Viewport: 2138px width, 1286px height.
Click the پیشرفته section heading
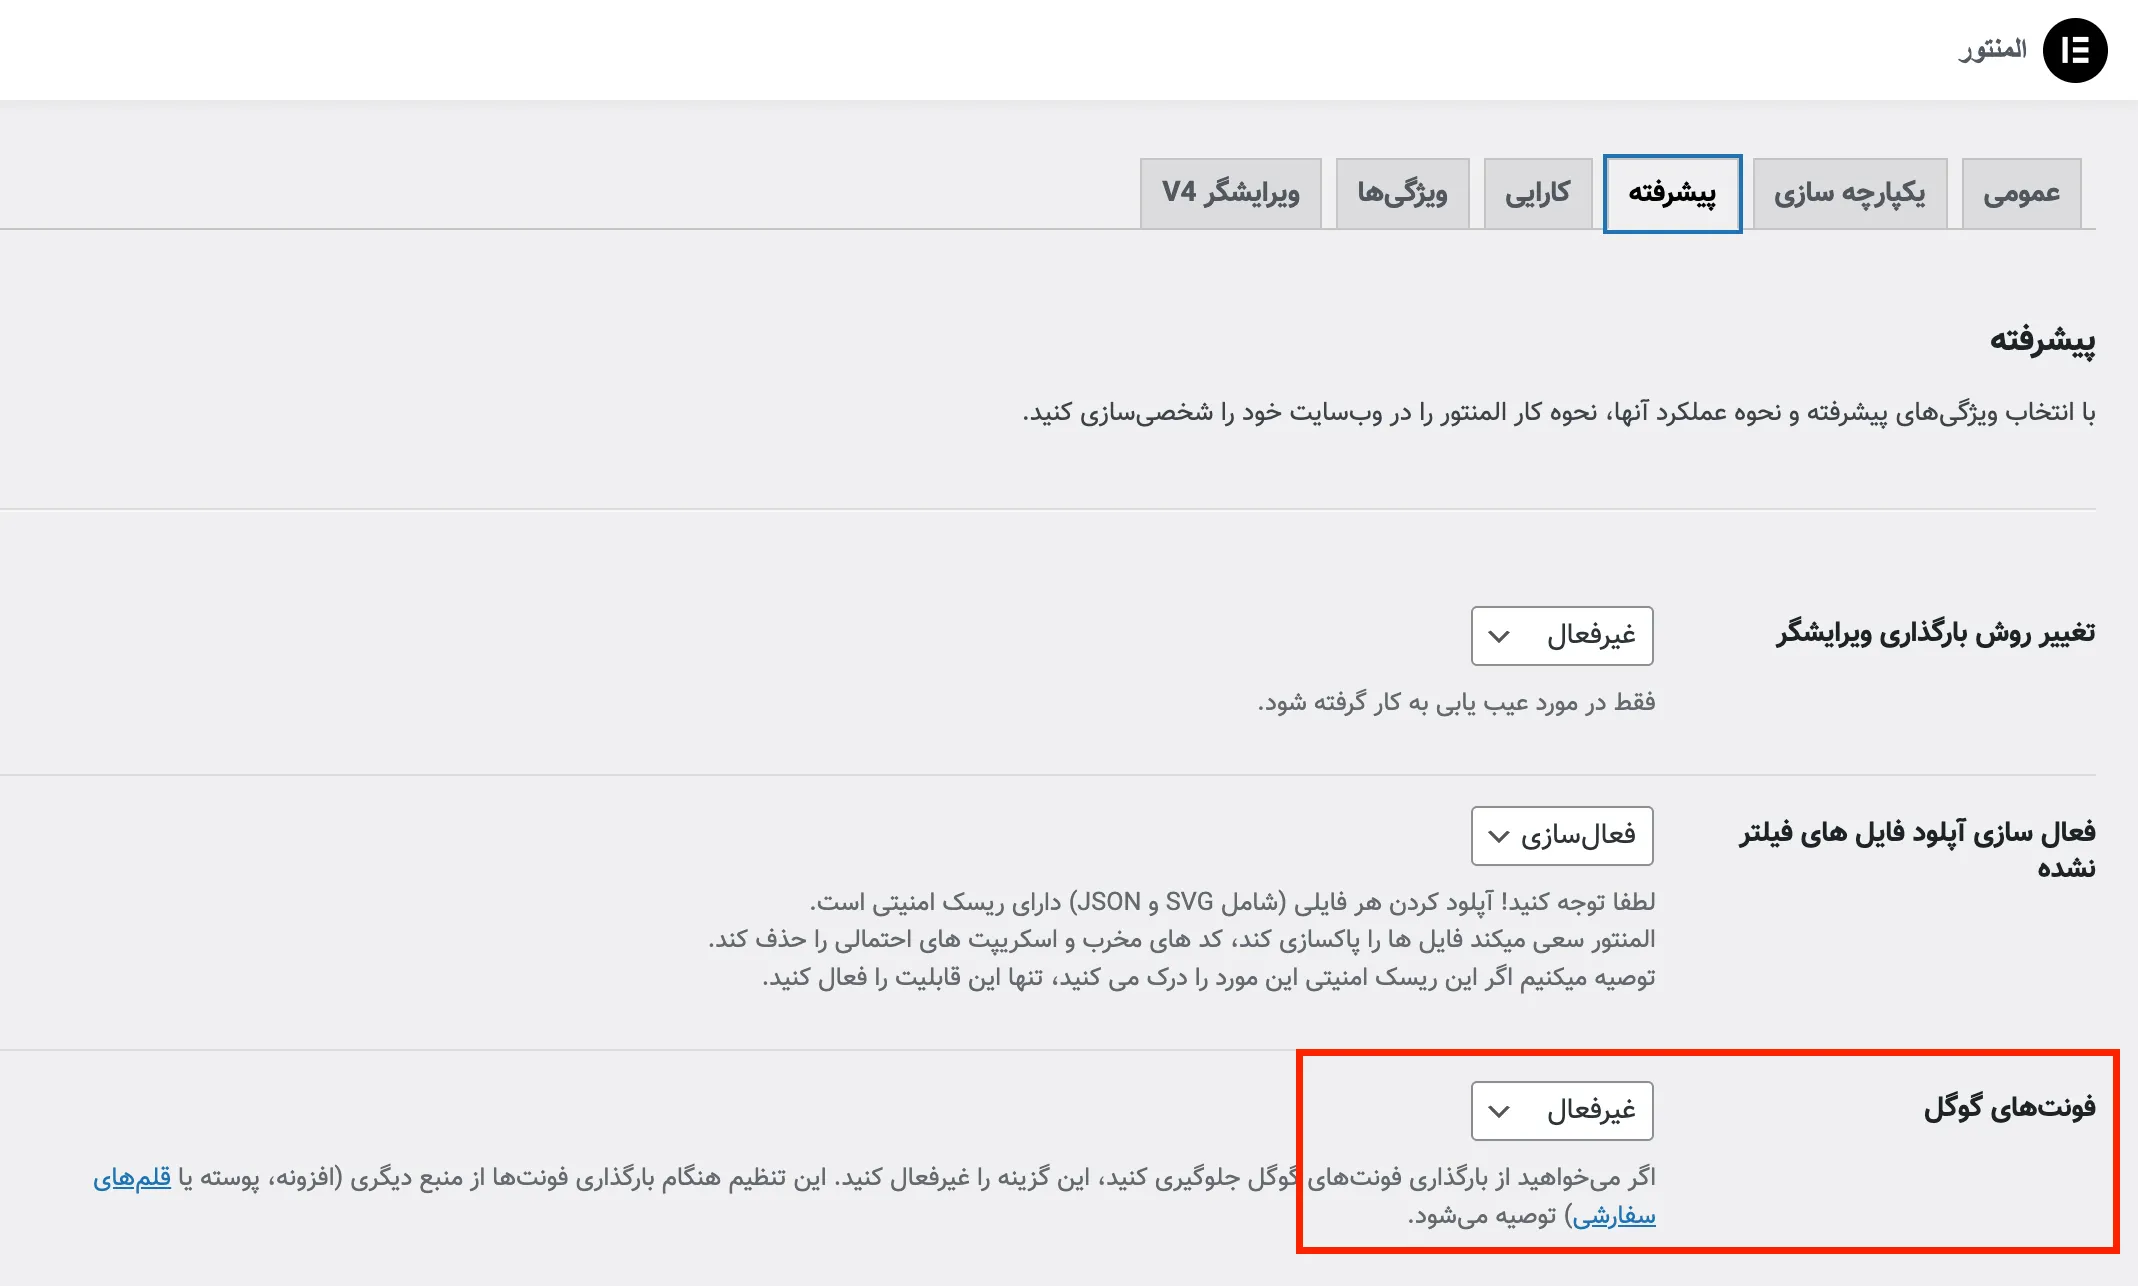point(2041,341)
